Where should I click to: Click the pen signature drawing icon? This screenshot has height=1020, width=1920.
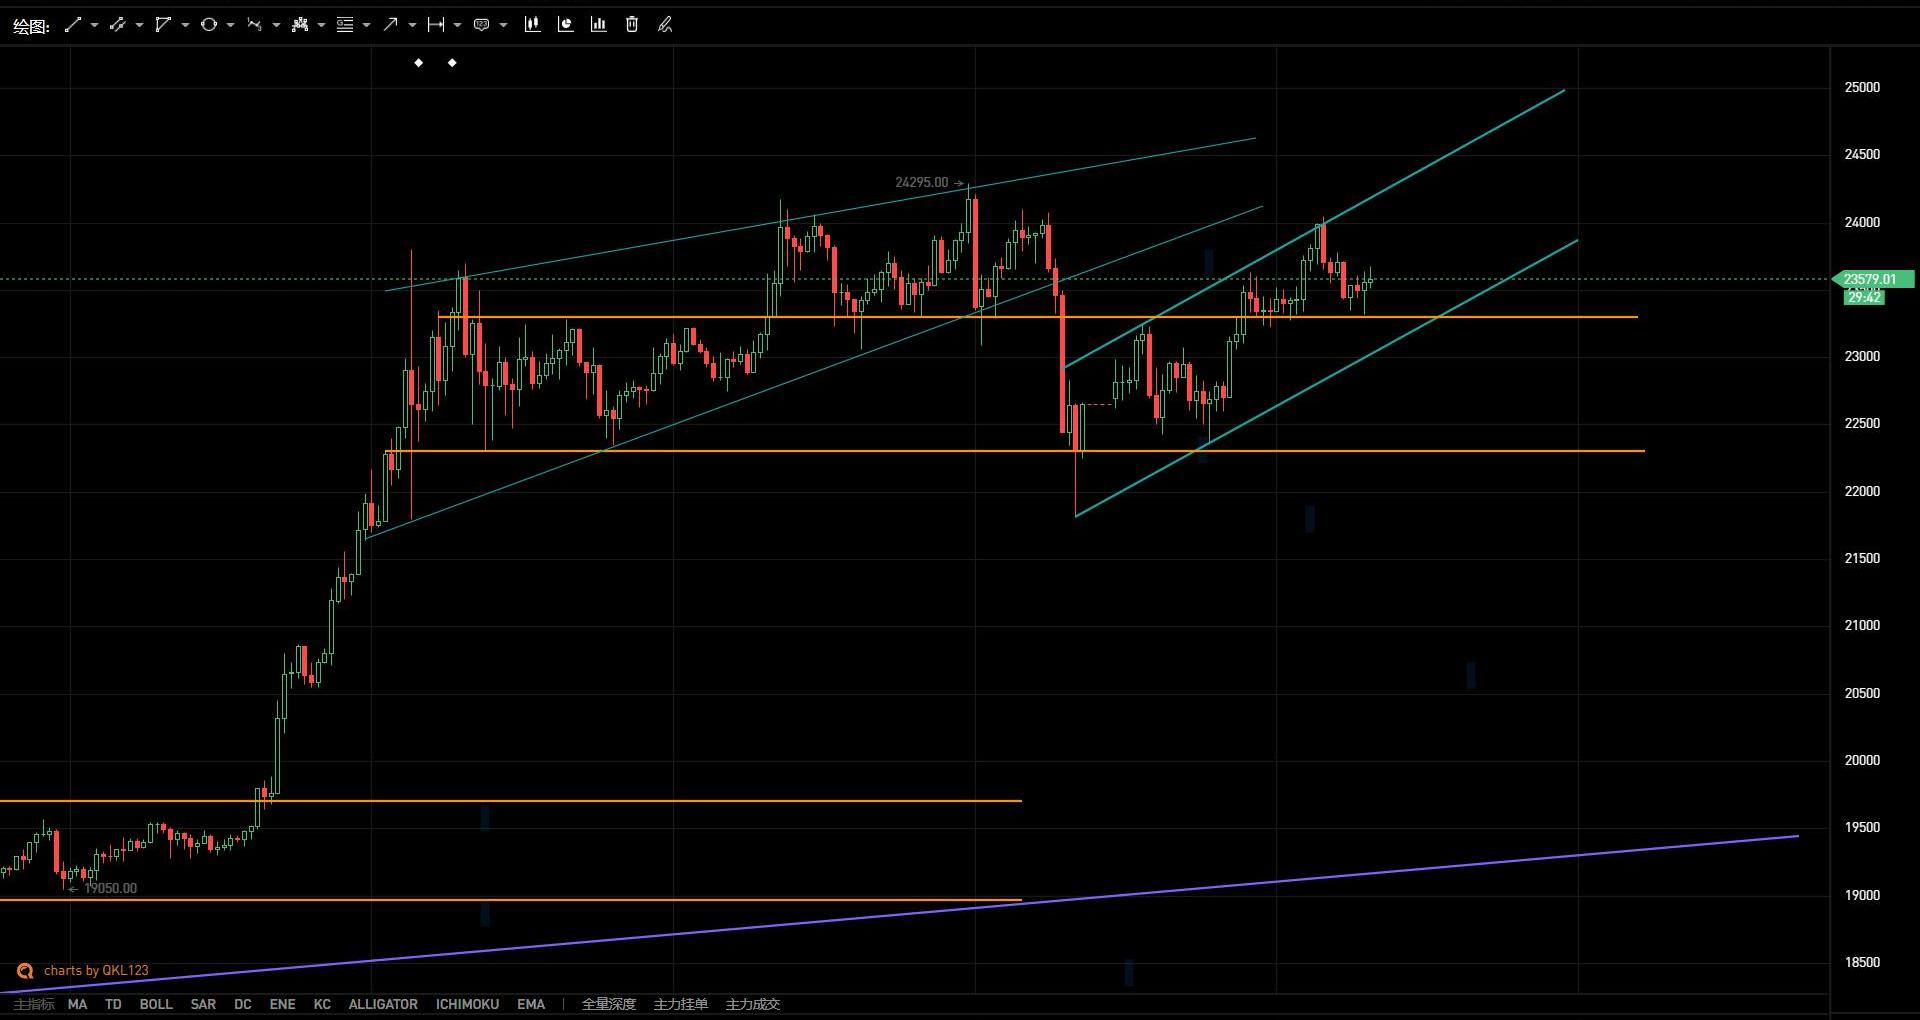[665, 25]
